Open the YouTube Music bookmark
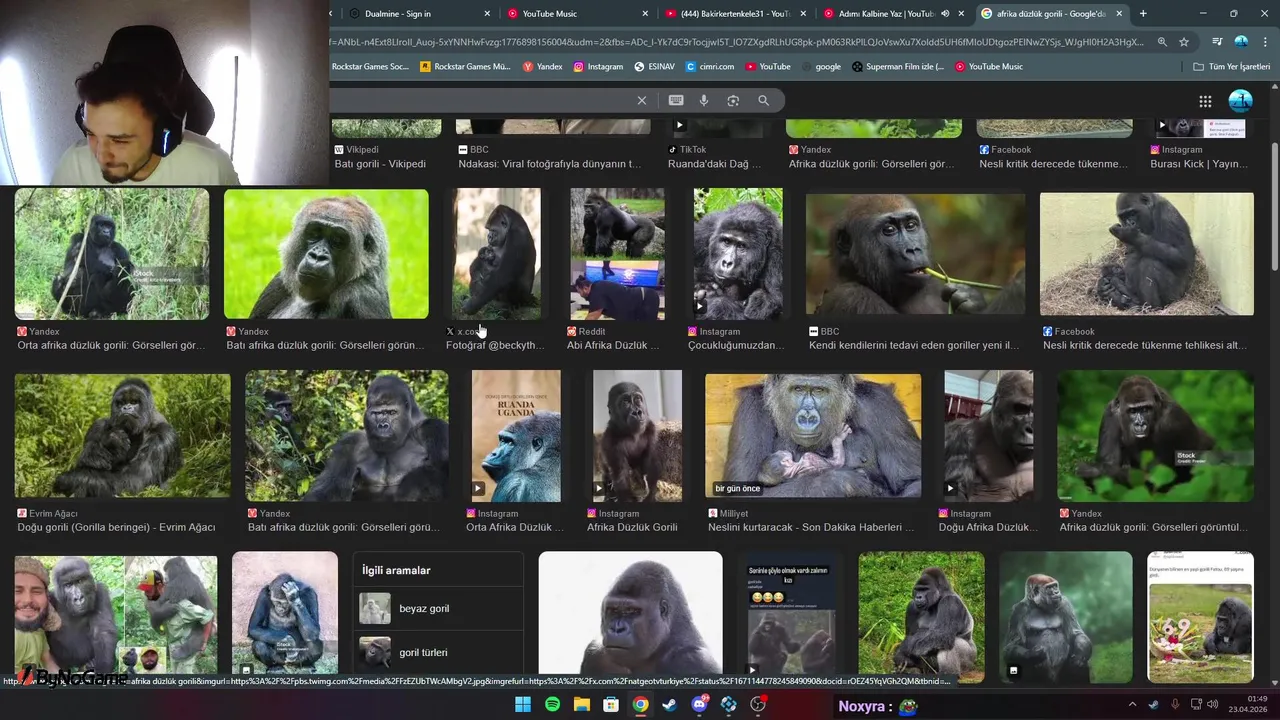The image size is (1280, 720). [989, 67]
